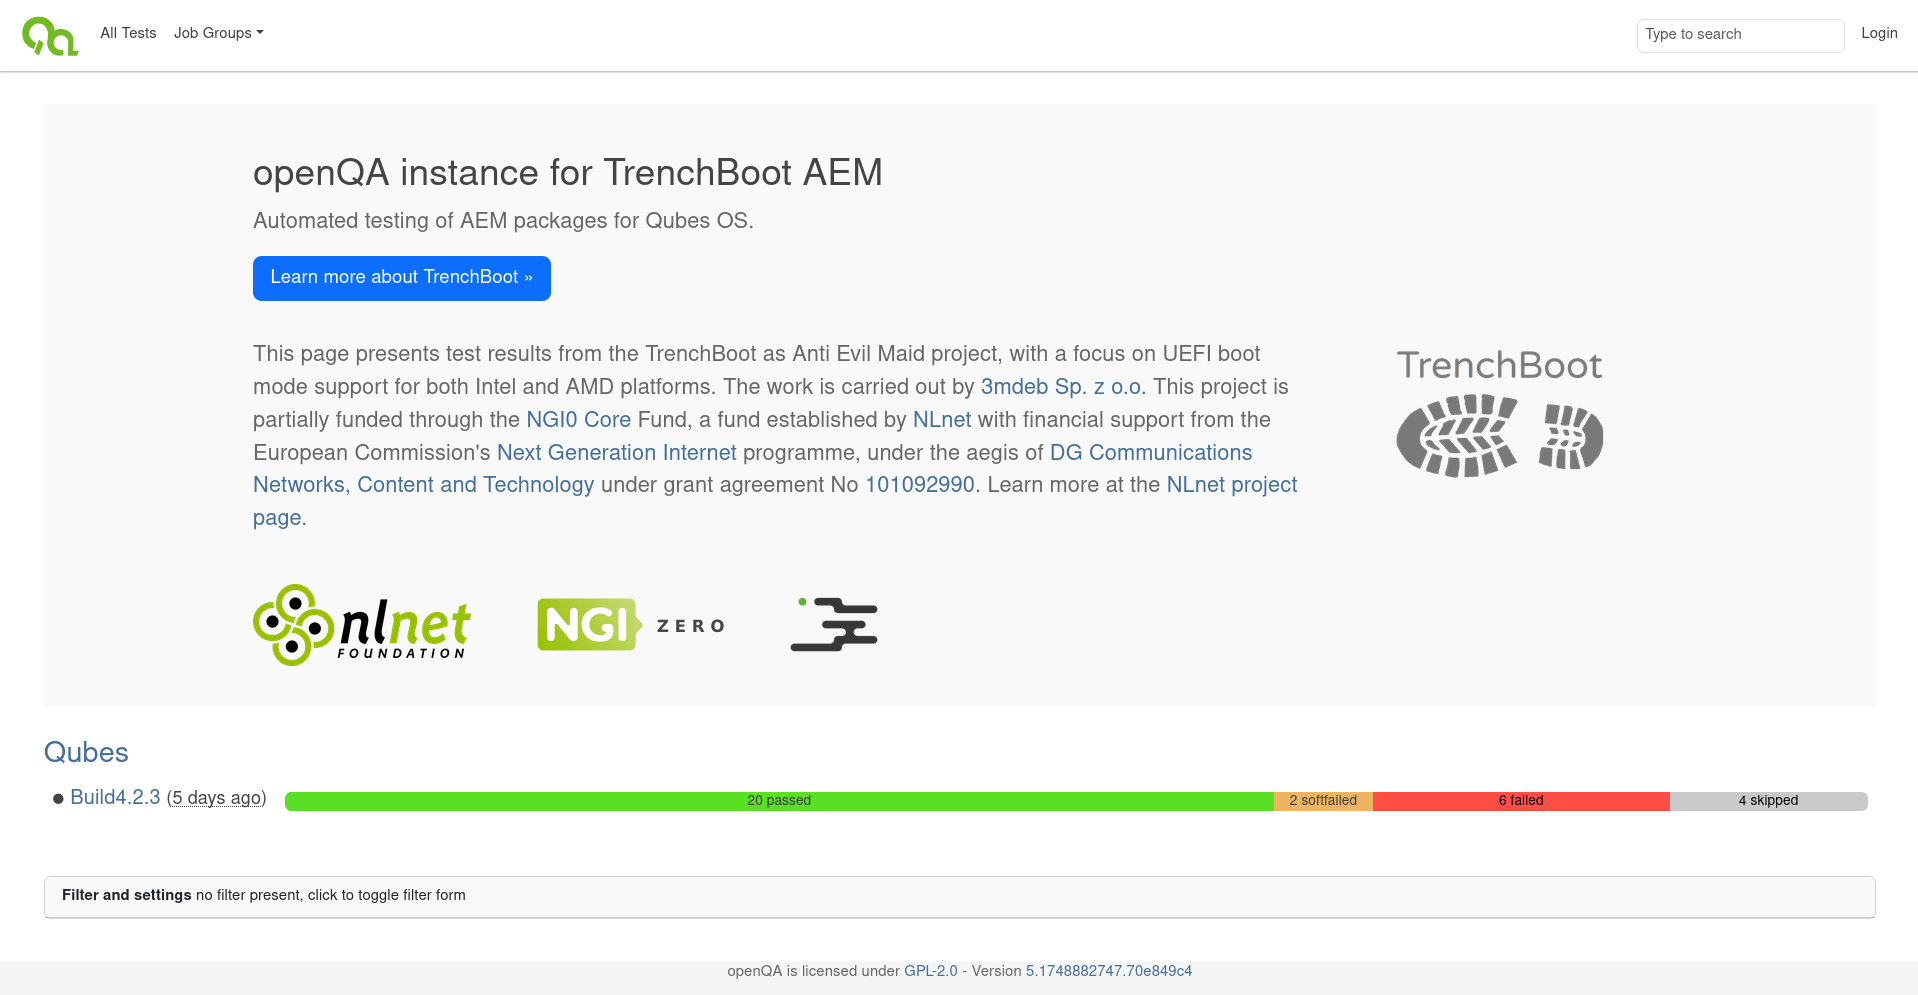Viewport: 1918px width, 995px height.
Task: Show the 5 days ago timestamp tooltip
Action: pyautogui.click(x=216, y=798)
